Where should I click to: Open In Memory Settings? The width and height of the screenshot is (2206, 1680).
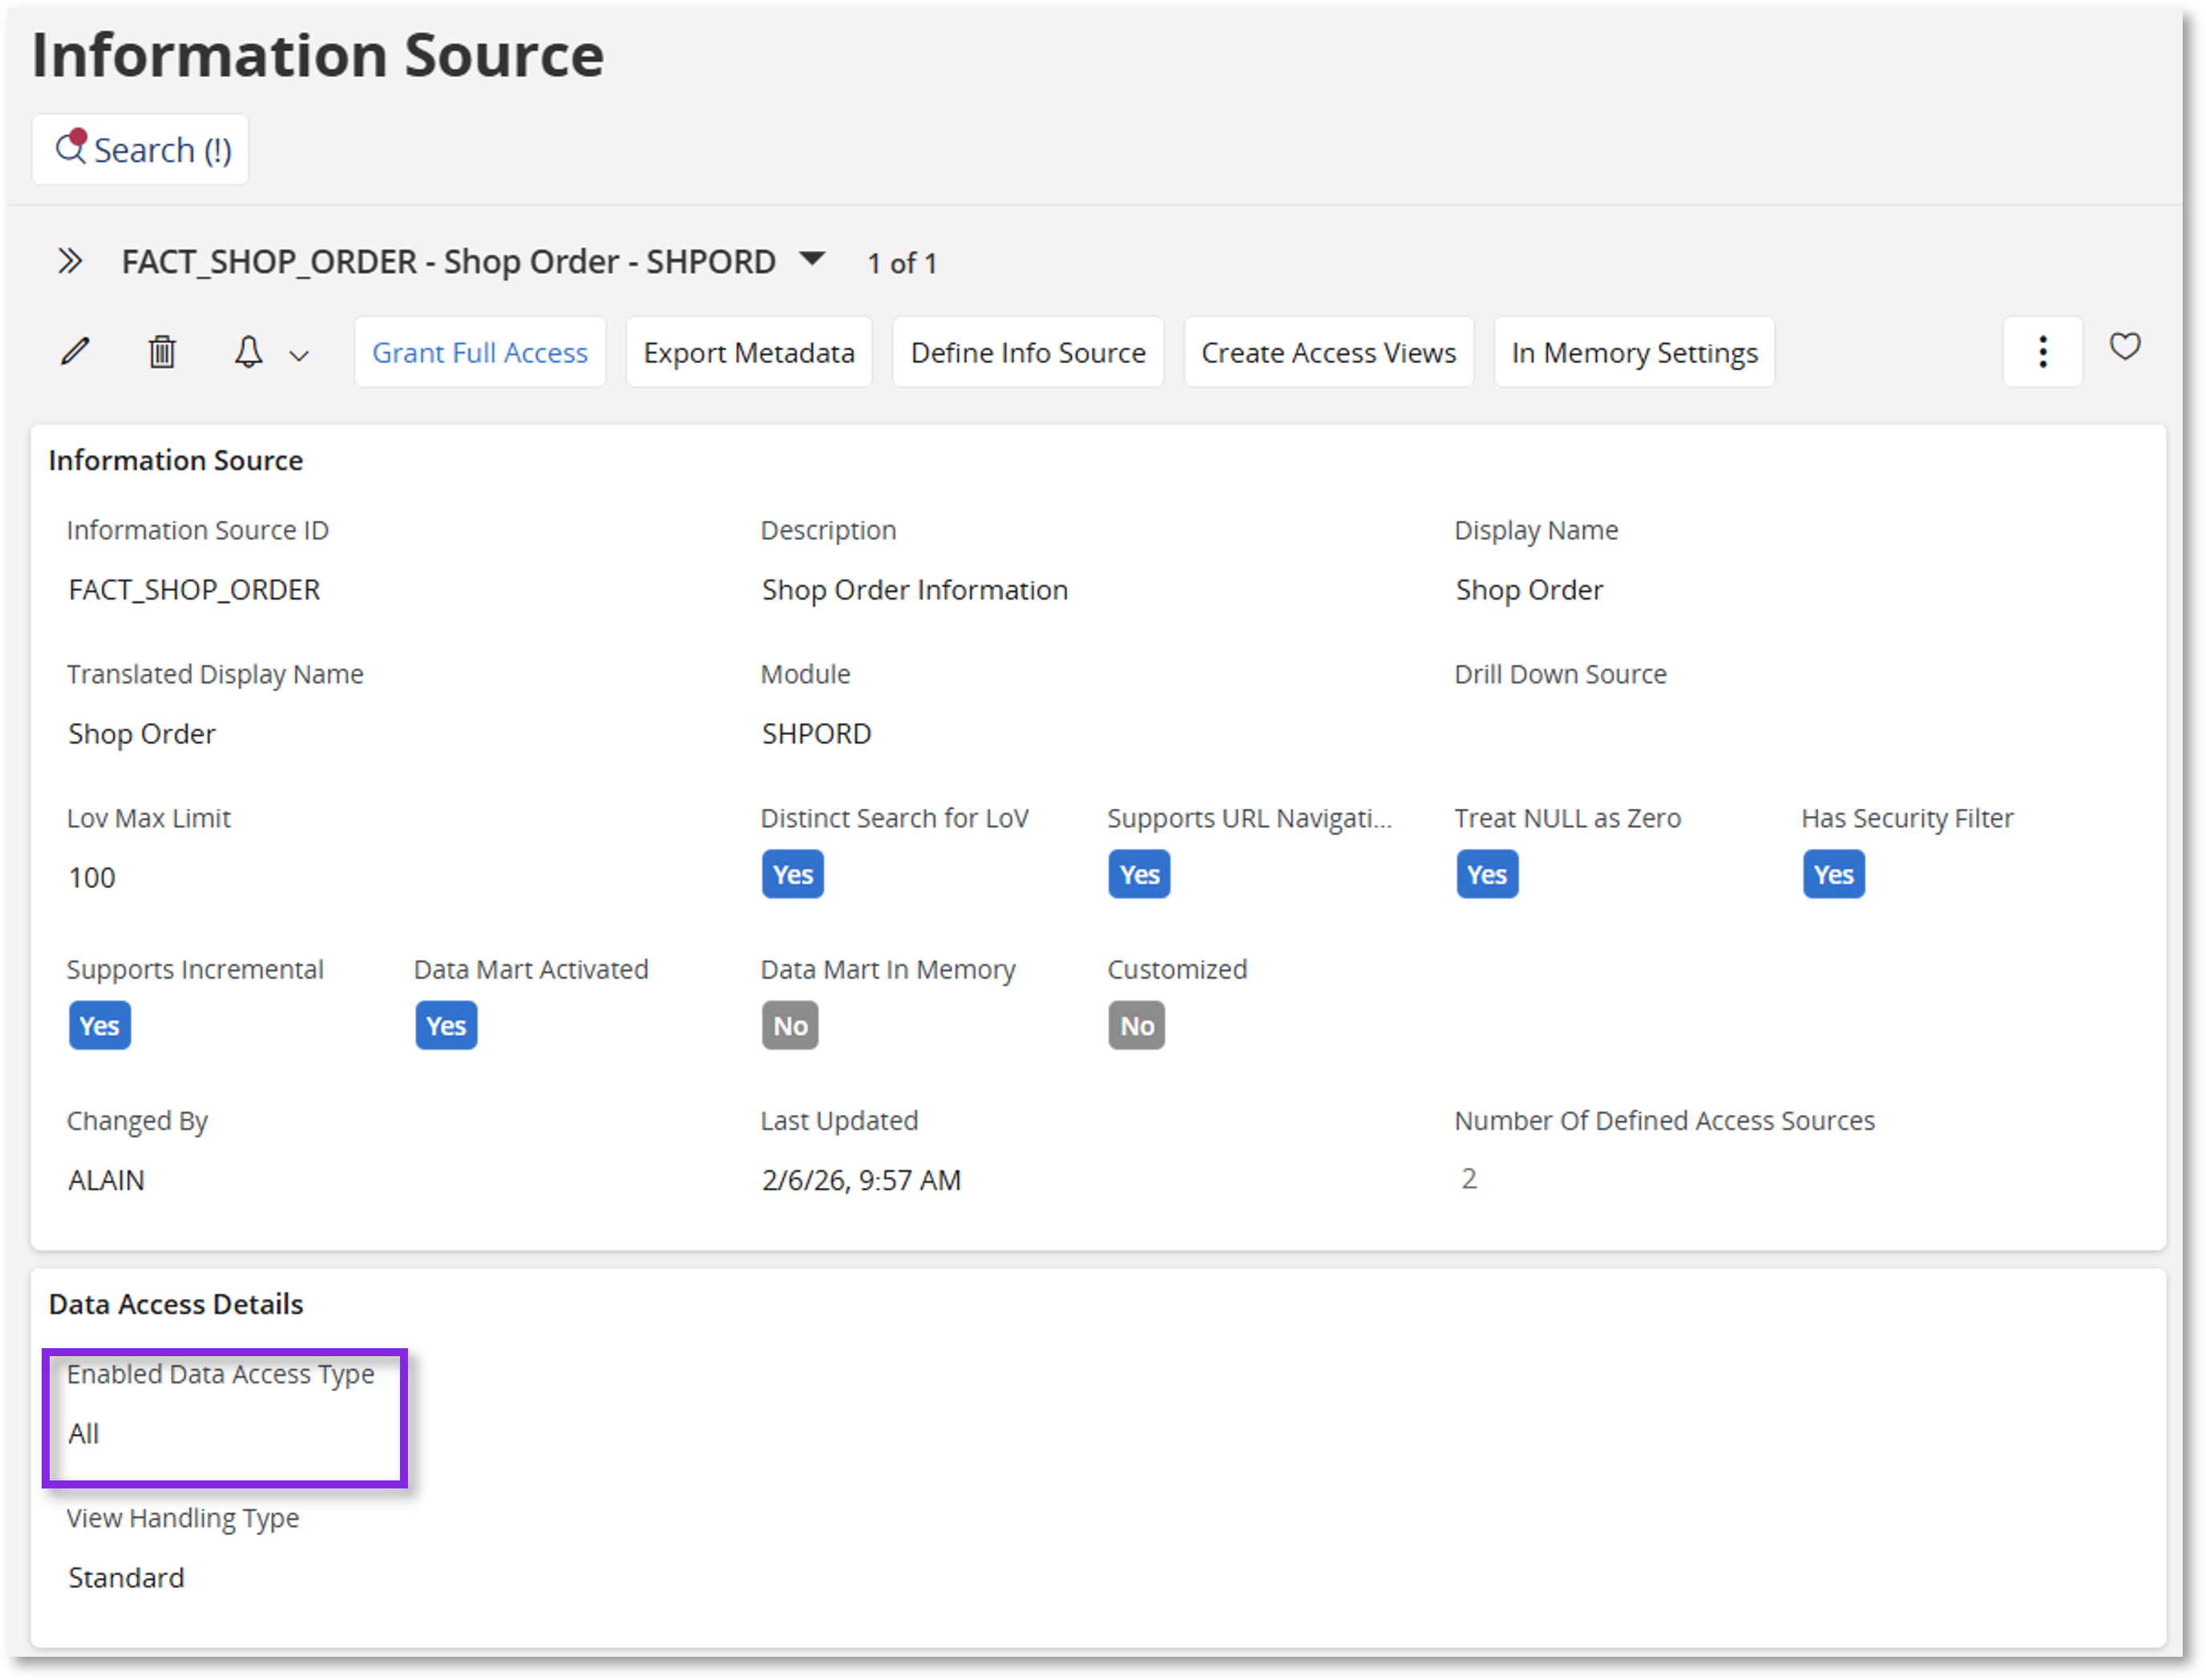tap(1634, 353)
